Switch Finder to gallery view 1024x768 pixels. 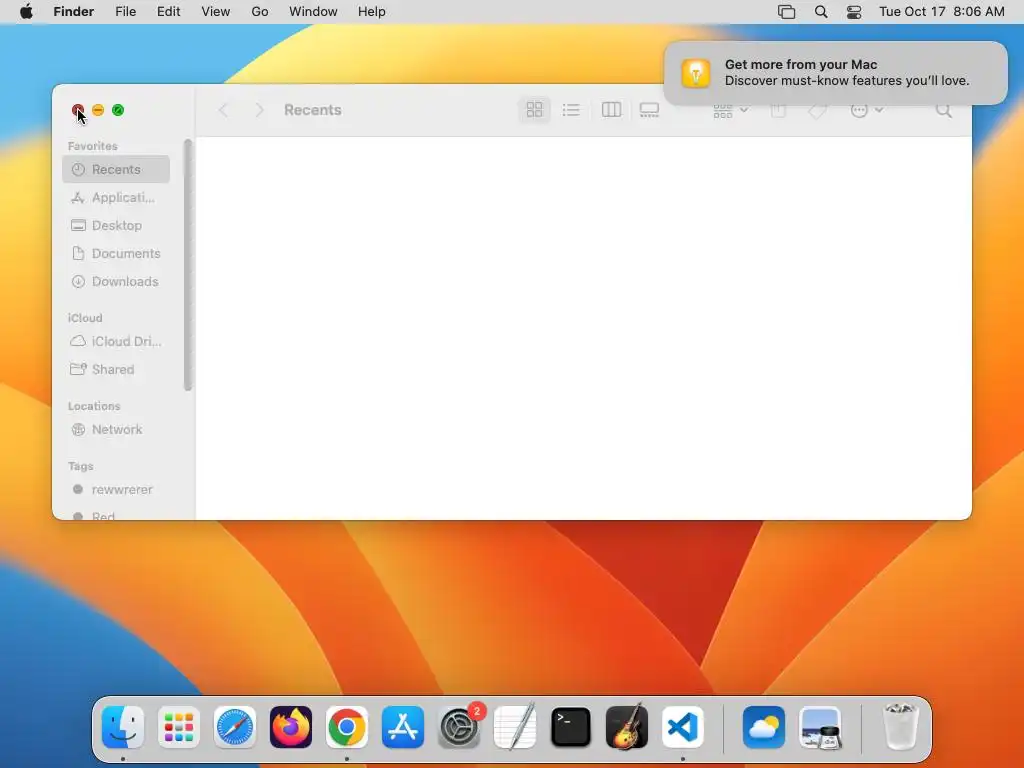(x=649, y=110)
